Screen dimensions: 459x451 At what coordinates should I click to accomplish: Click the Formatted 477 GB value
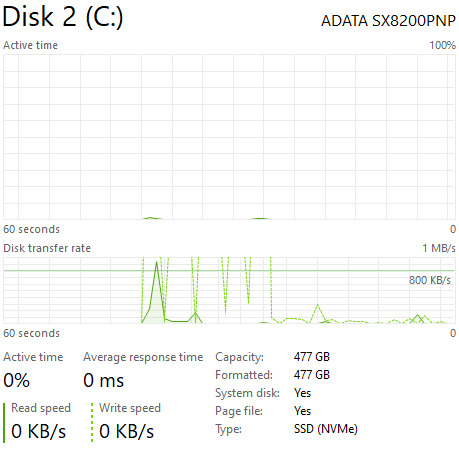(x=312, y=375)
